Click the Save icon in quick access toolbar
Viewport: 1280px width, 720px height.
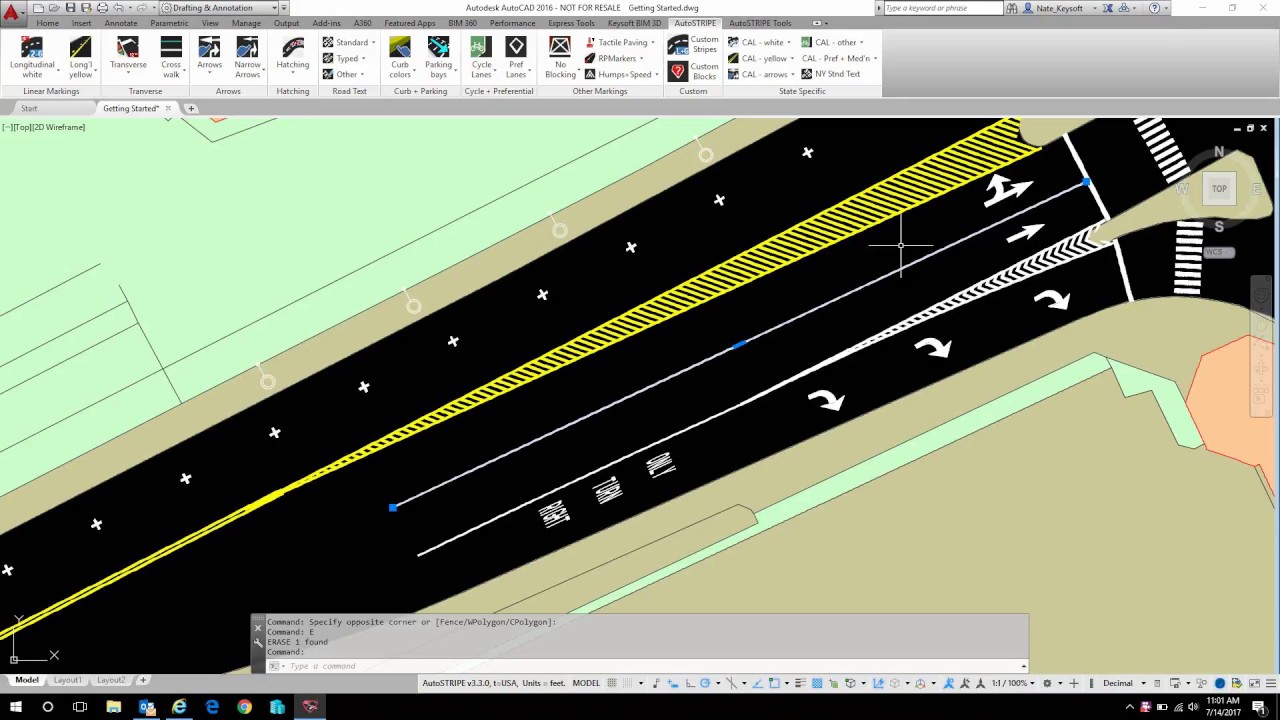pos(70,8)
